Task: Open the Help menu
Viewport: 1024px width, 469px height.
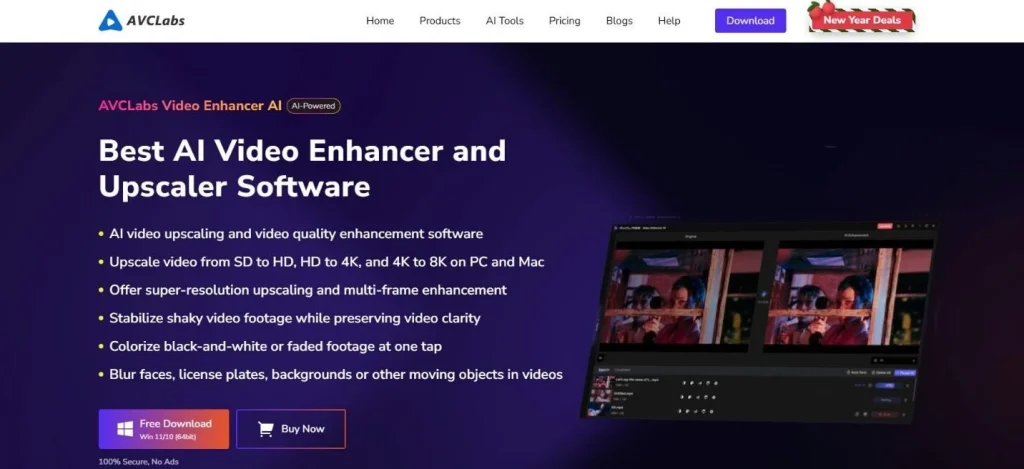Action: coord(669,21)
